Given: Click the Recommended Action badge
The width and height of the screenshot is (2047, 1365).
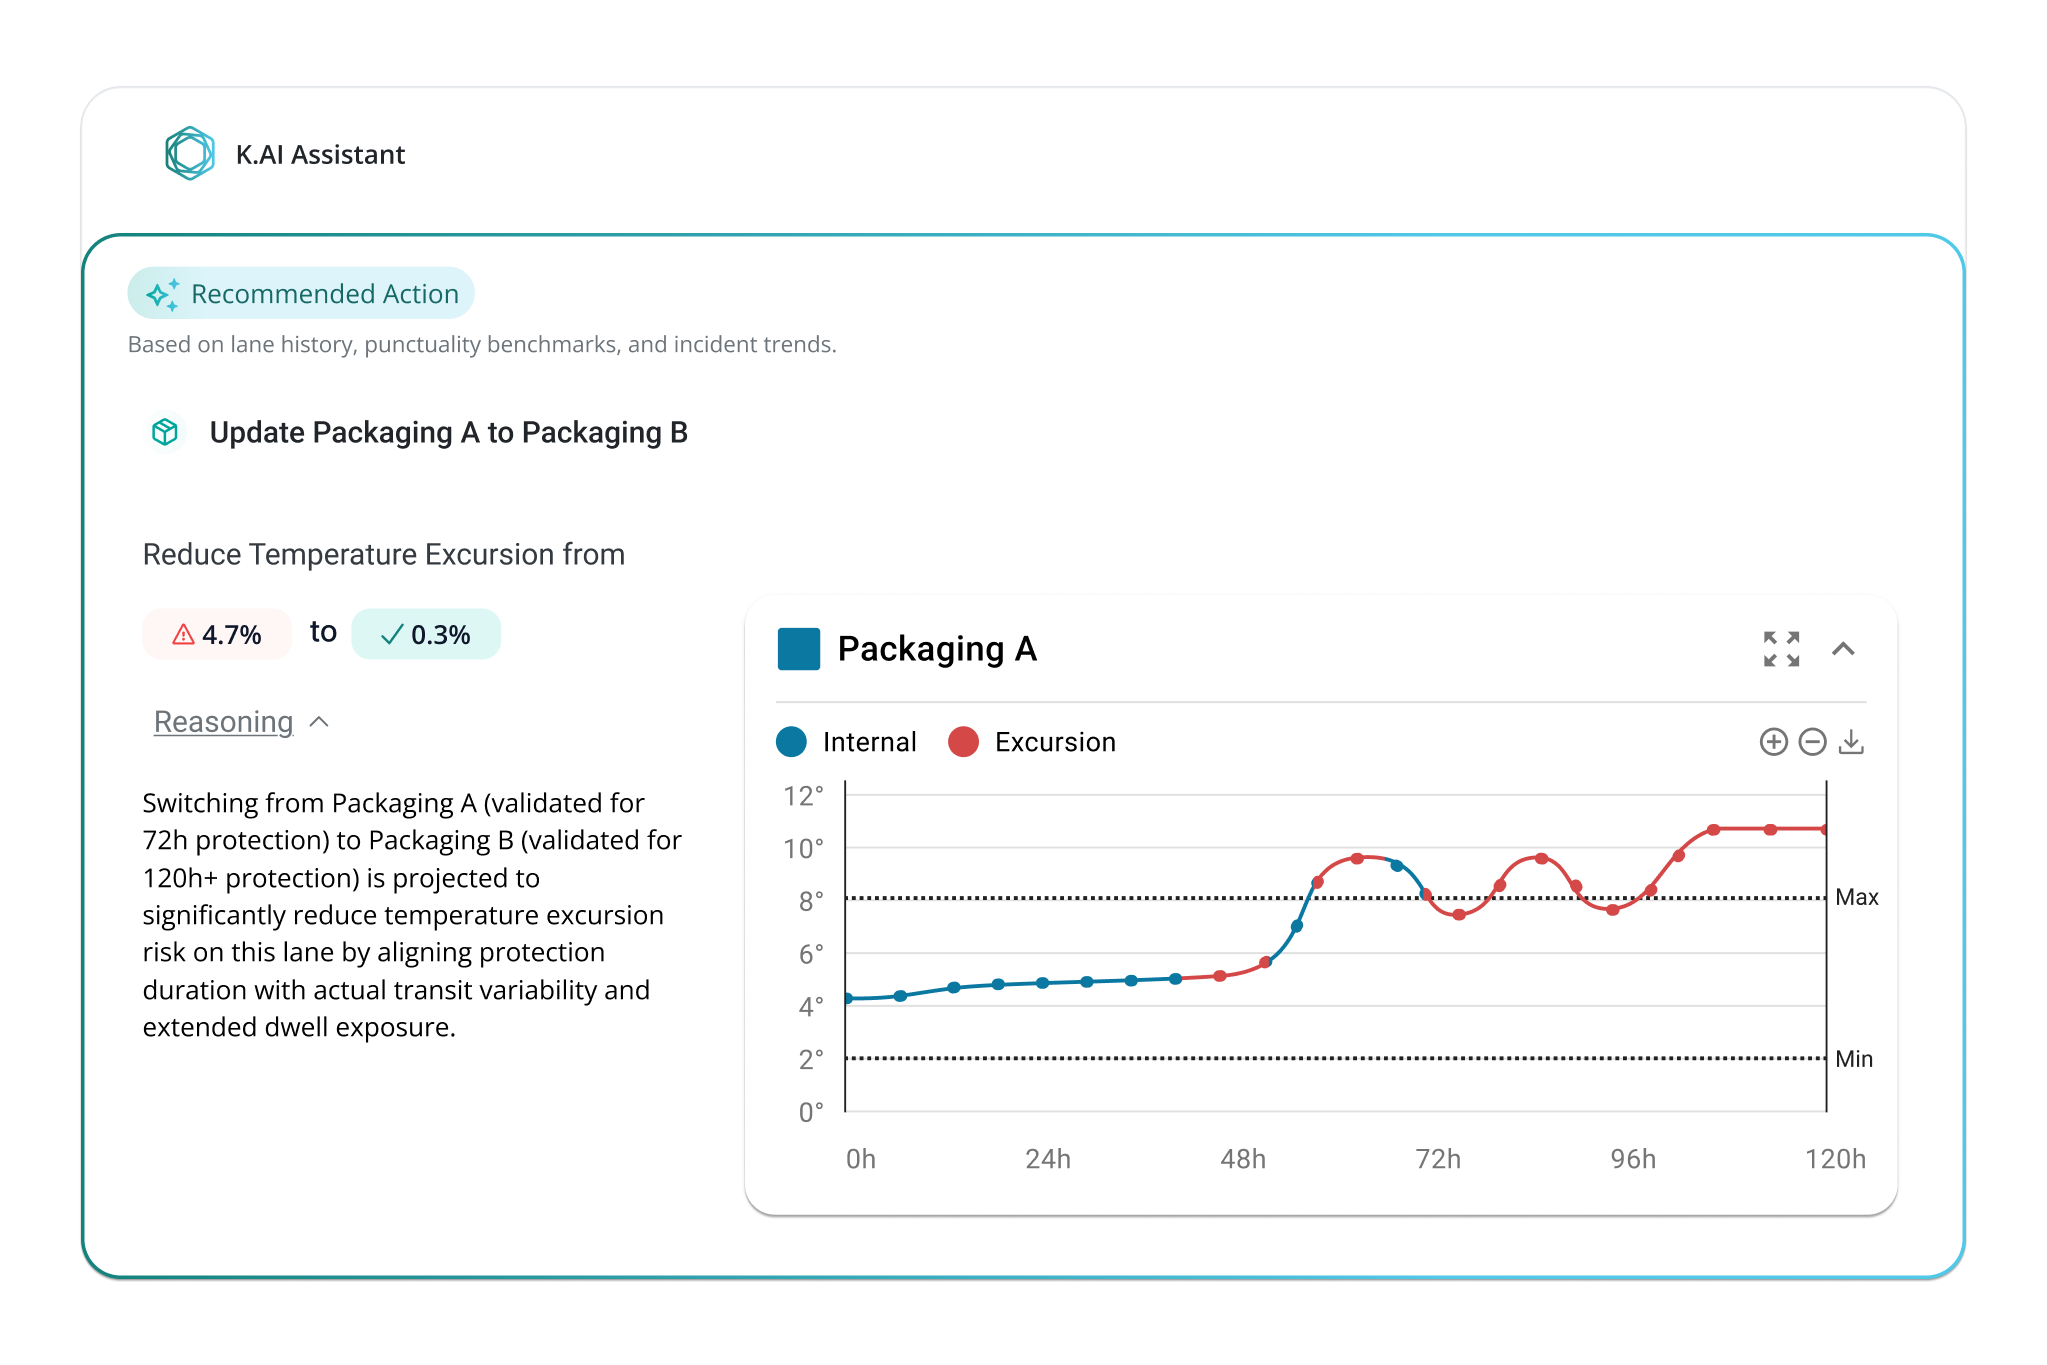Looking at the screenshot, I should (x=301, y=294).
